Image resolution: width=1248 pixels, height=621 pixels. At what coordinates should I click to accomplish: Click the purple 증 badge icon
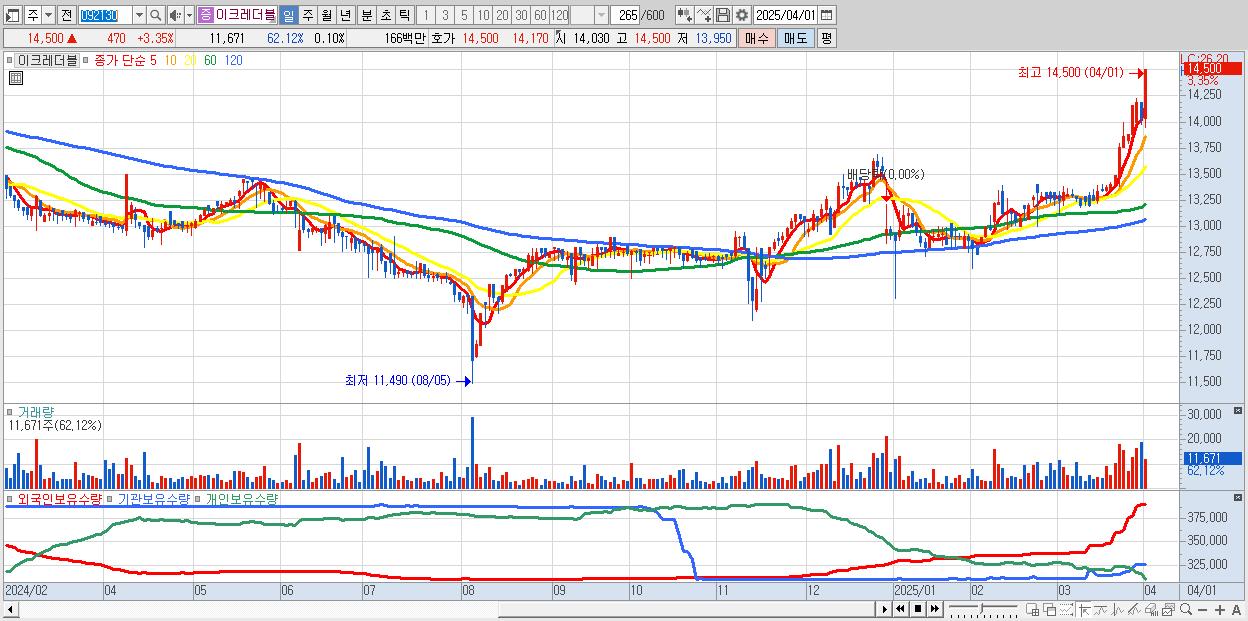coord(205,15)
